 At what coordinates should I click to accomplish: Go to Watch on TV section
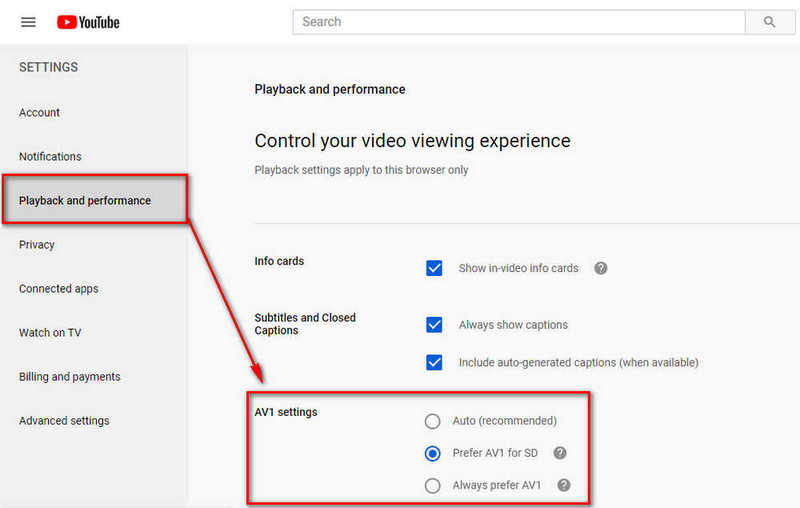coord(50,333)
